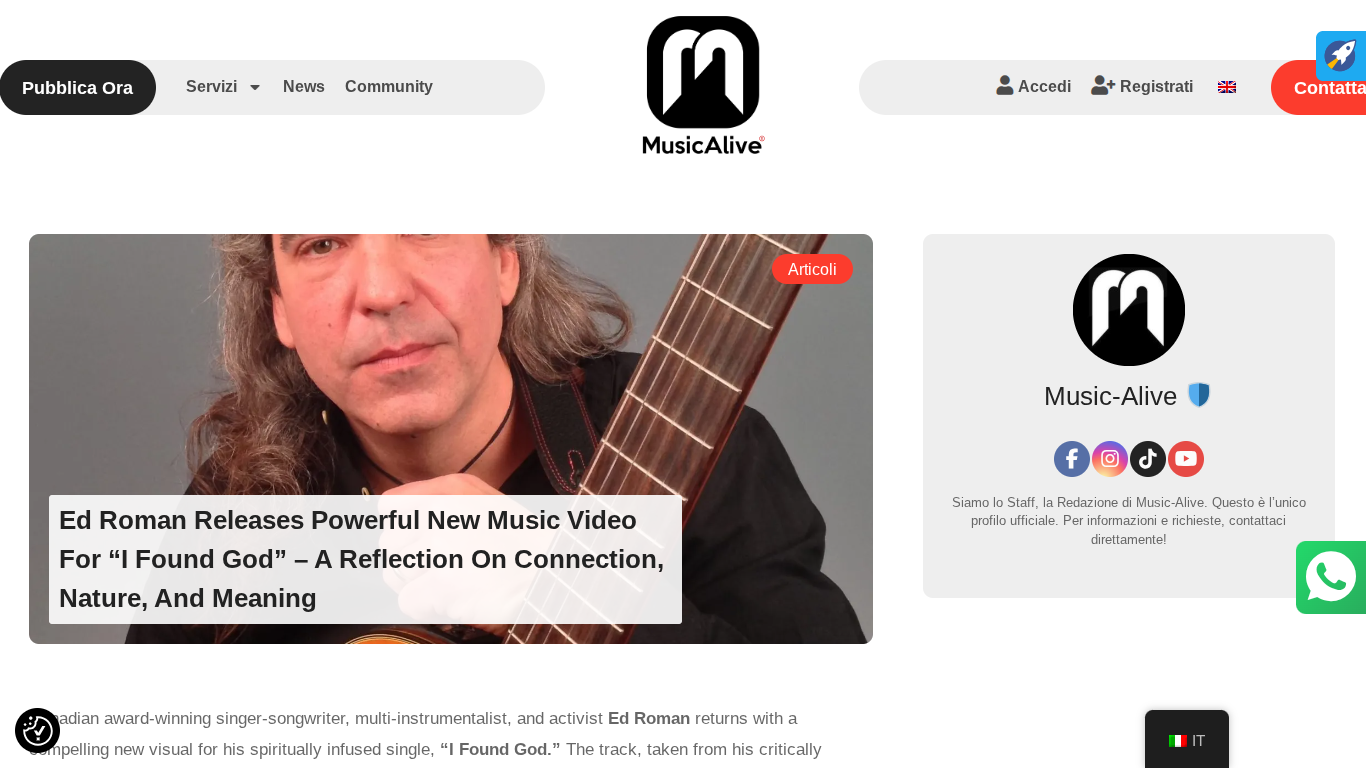
Task: Click the MusicAlive logo in header
Action: pos(703,85)
